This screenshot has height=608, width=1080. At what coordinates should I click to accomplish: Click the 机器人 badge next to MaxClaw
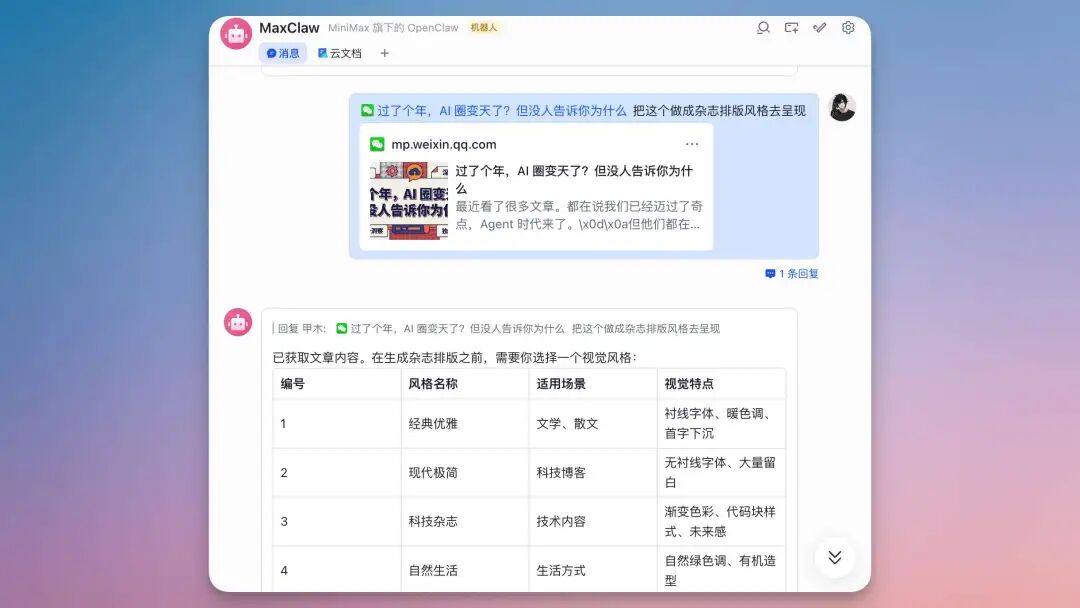point(483,28)
